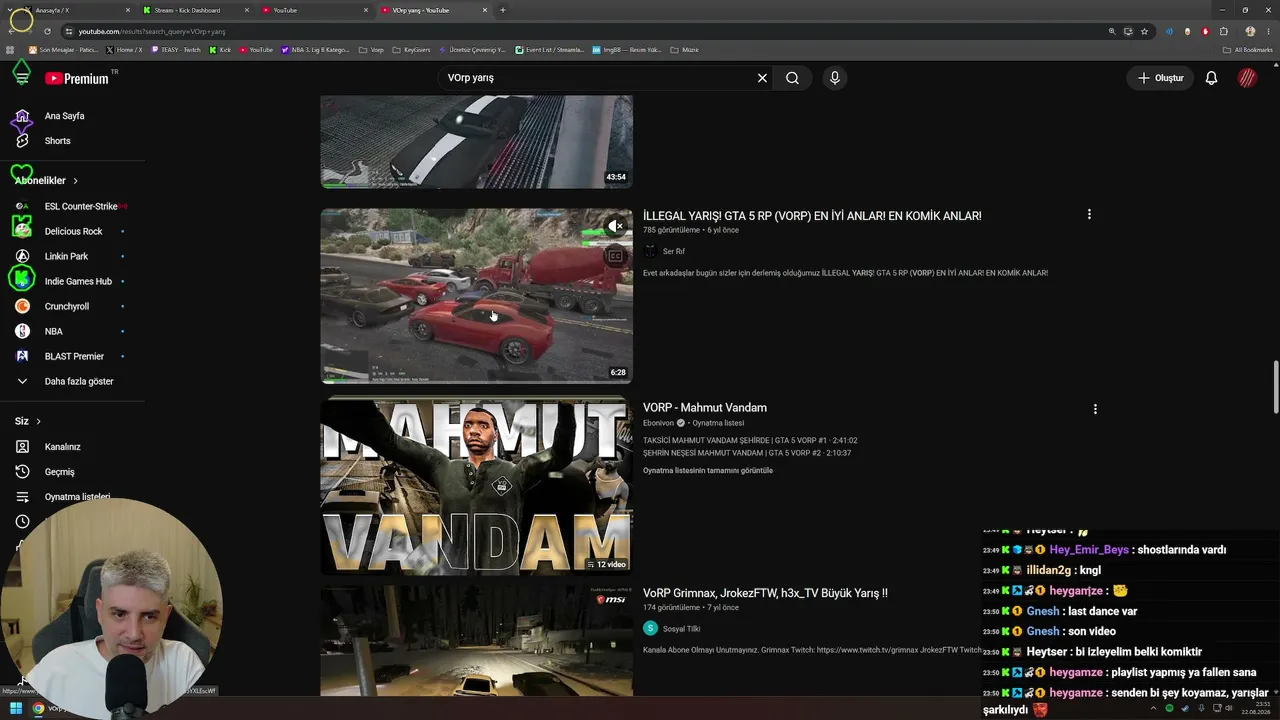Click the Oluştur create button
Viewport: 1280px width, 720px height.
1160,78
